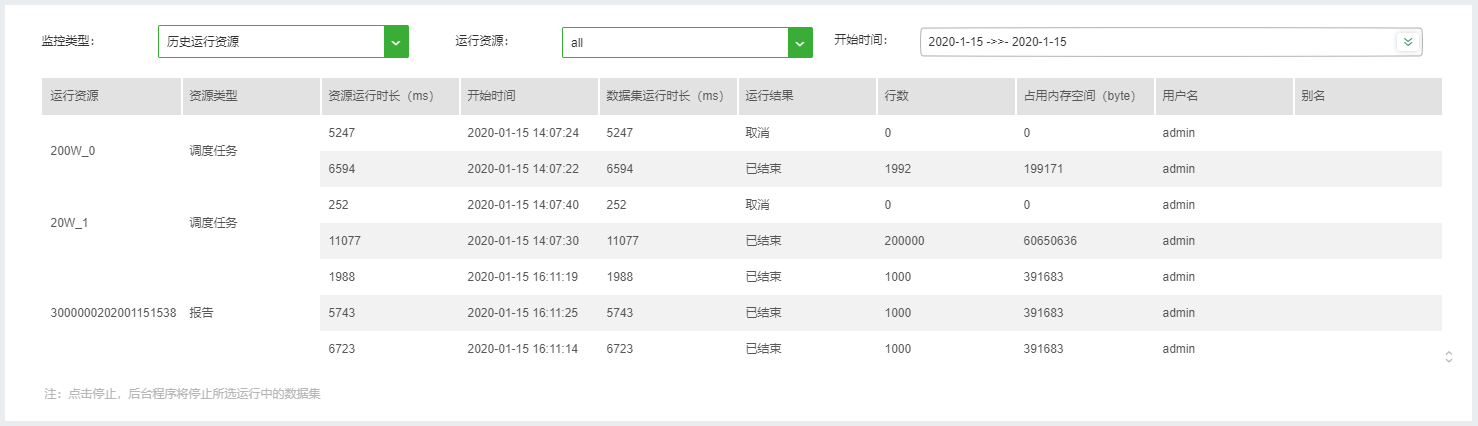Click the 运行结果 column header
1478x426 pixels.
(769, 96)
